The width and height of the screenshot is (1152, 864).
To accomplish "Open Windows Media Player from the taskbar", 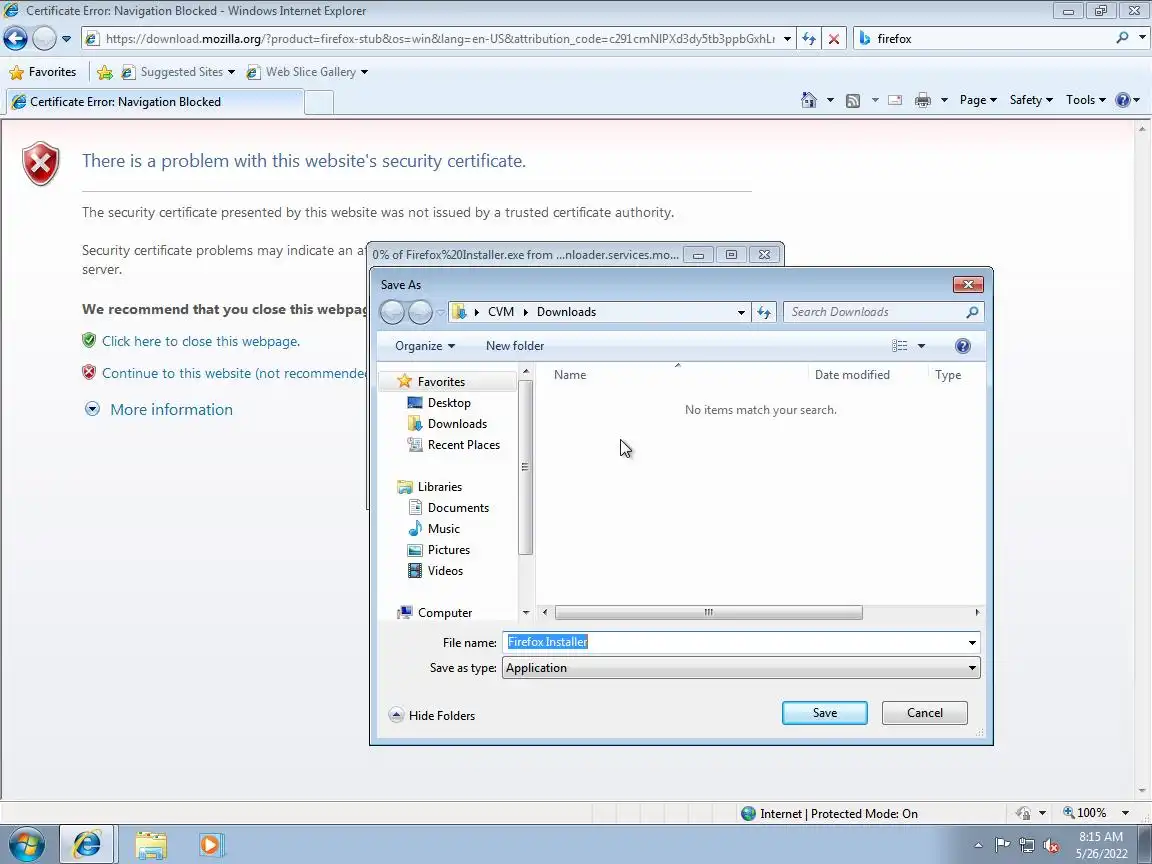I will [x=211, y=845].
